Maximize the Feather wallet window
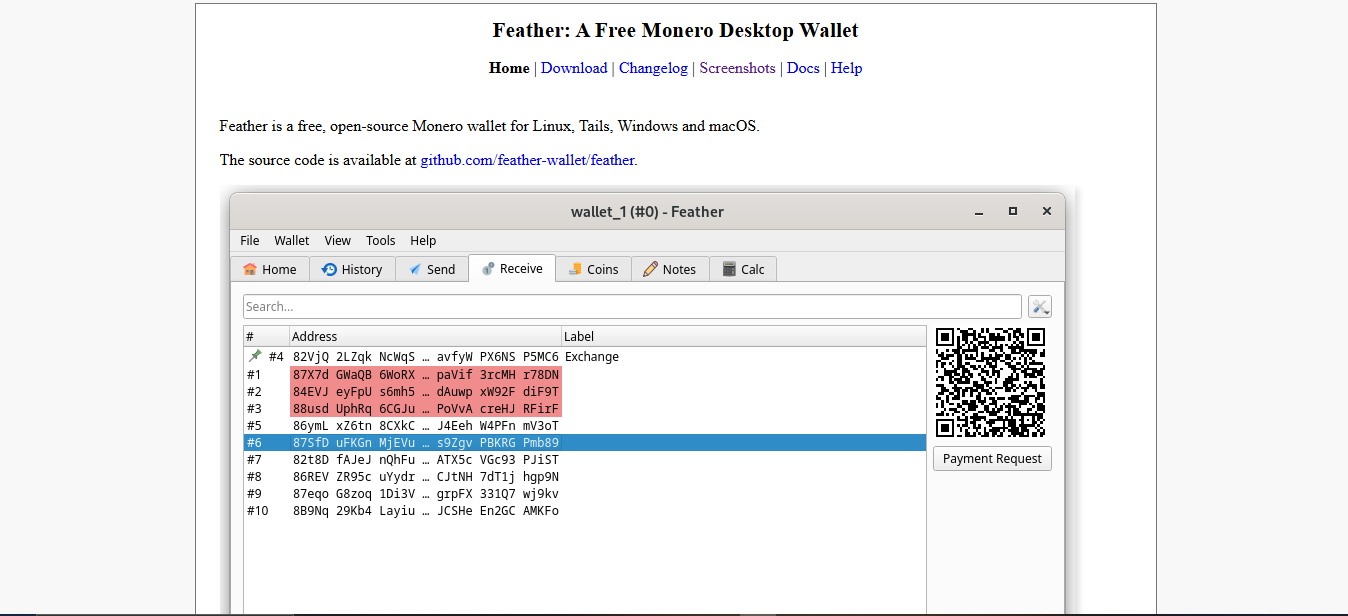Viewport: 1348px width, 616px height. click(x=1013, y=212)
